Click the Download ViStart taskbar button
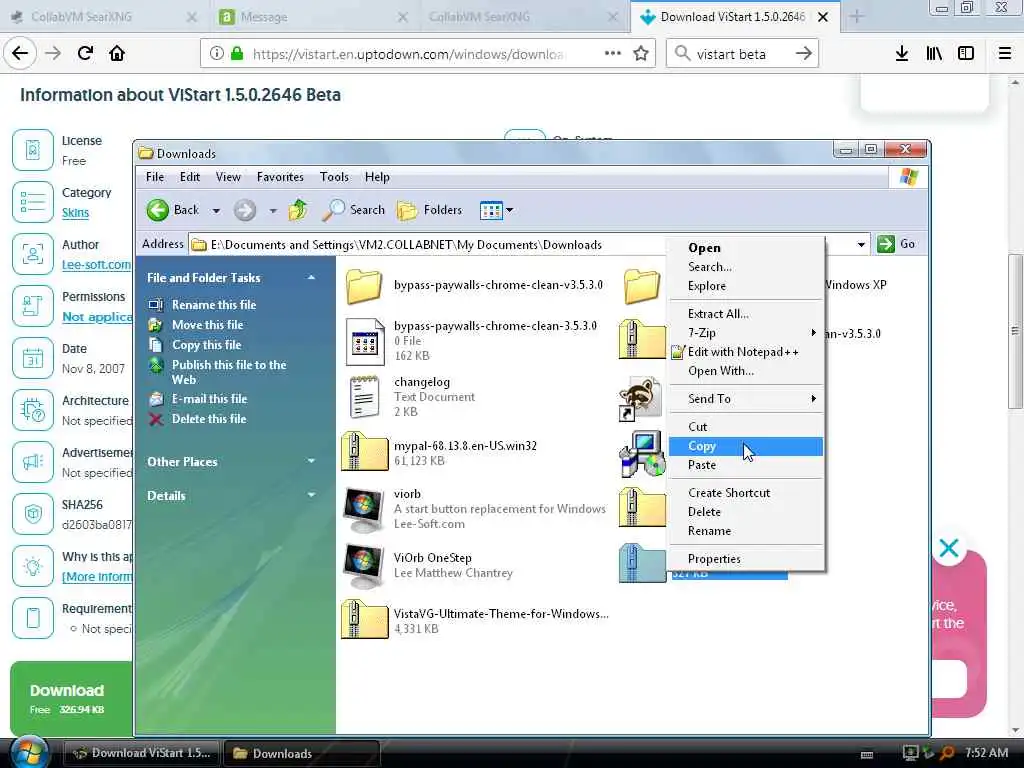 pos(142,753)
